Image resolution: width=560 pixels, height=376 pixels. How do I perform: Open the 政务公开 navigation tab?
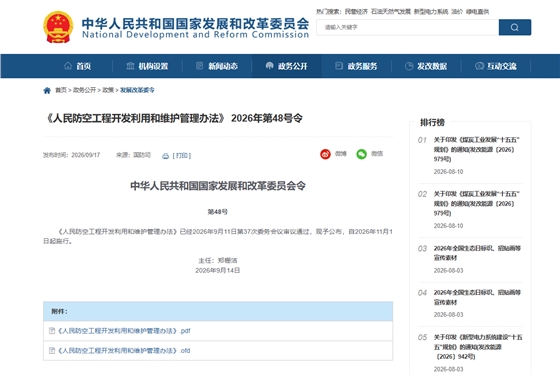[x=287, y=66]
